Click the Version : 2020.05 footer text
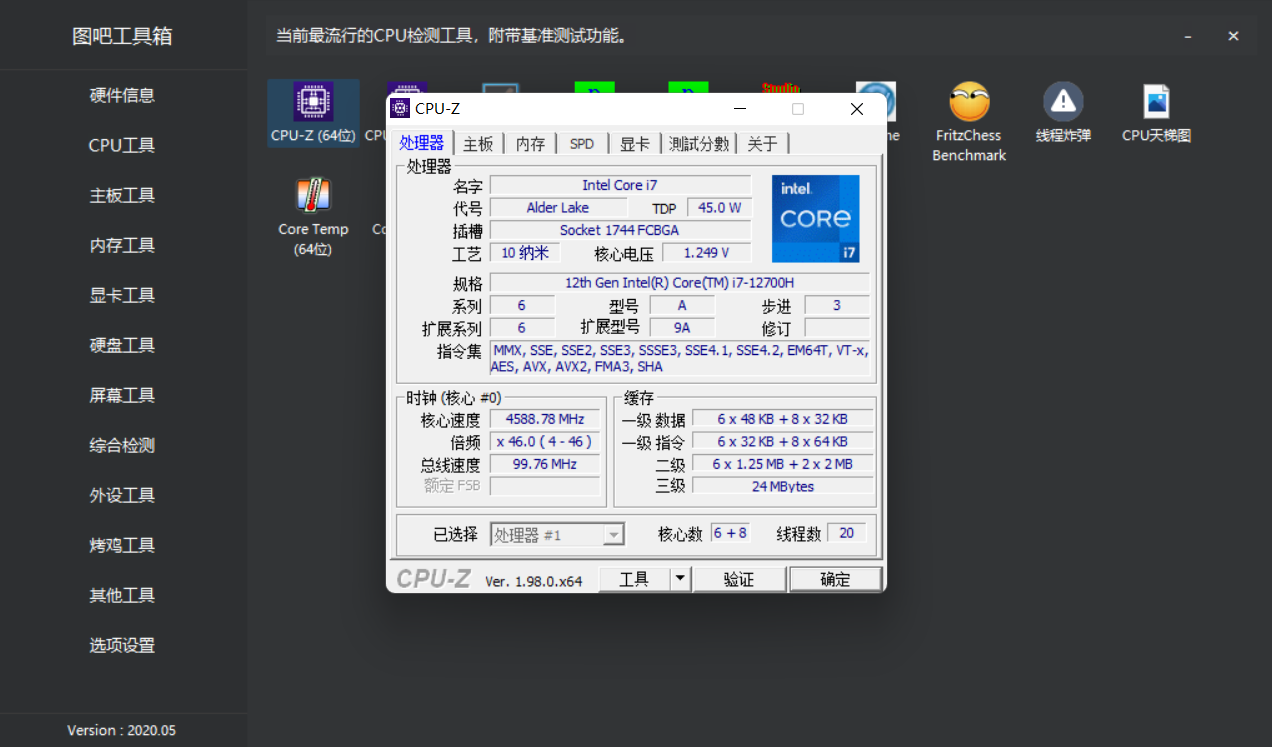The image size is (1272, 747). 121,731
